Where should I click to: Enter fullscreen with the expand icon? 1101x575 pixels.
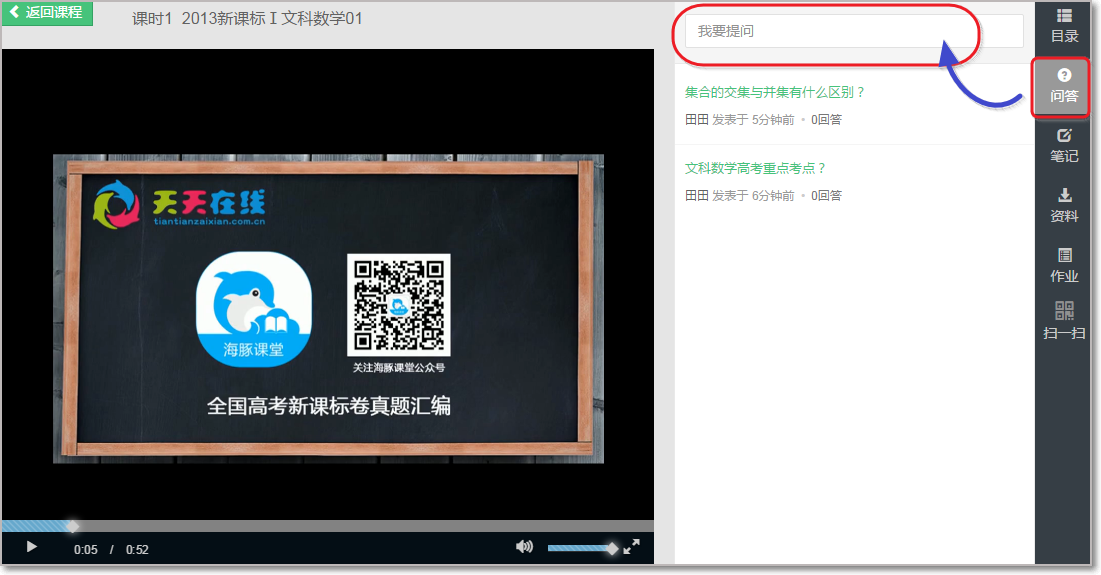pos(631,546)
